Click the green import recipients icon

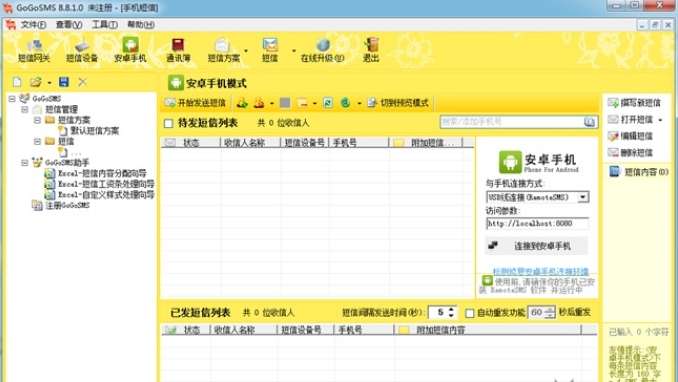(x=242, y=103)
